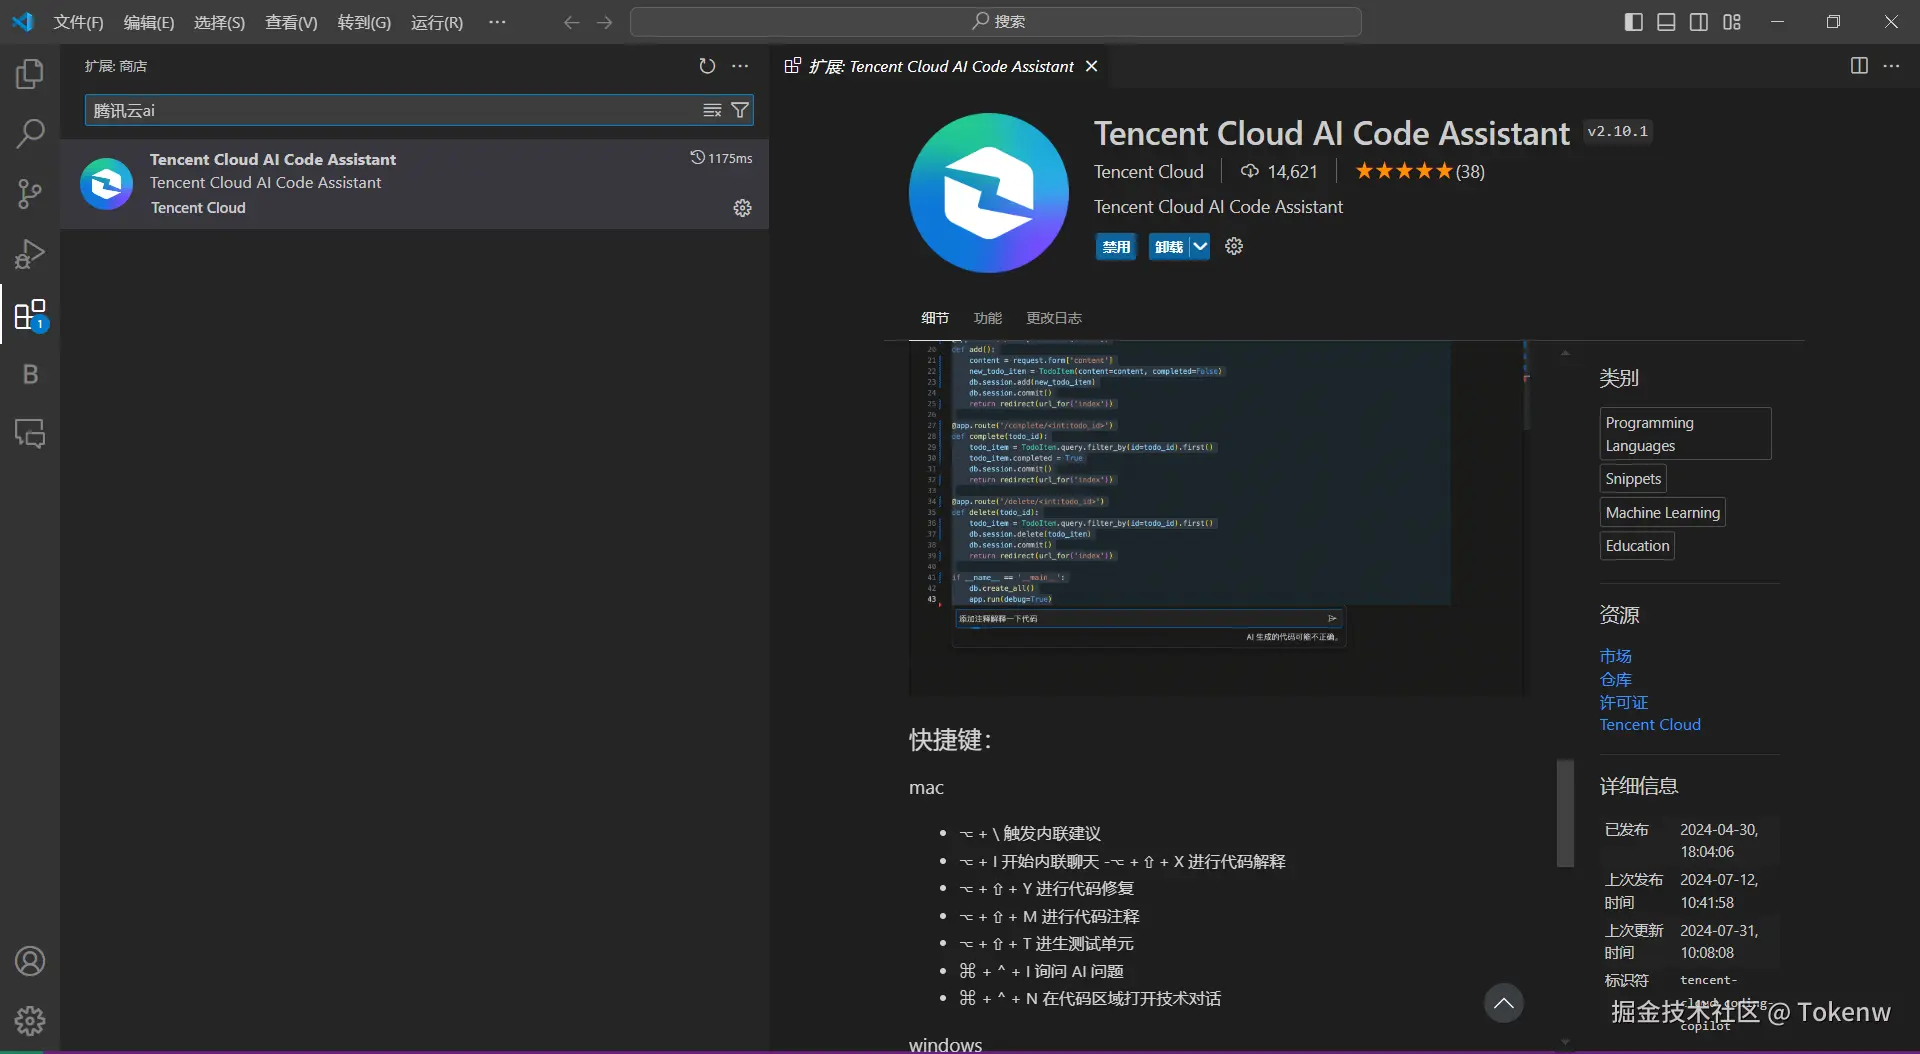Refresh the extensions marketplace list
1920x1054 pixels.
[x=707, y=66]
